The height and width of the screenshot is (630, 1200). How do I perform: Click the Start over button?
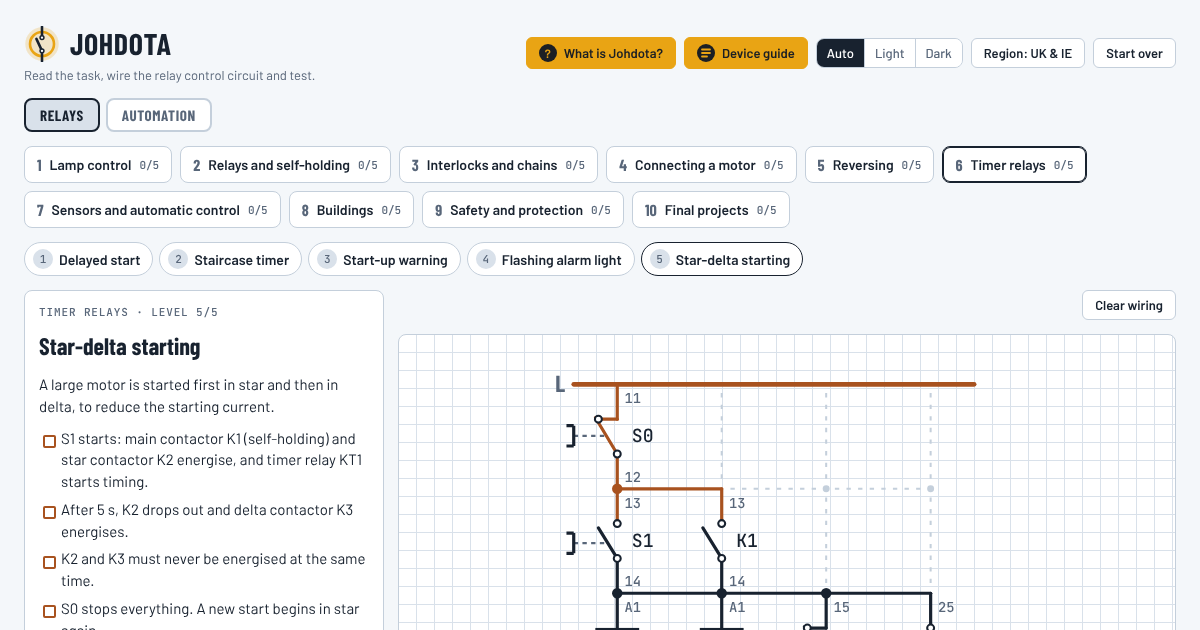[x=1134, y=53]
